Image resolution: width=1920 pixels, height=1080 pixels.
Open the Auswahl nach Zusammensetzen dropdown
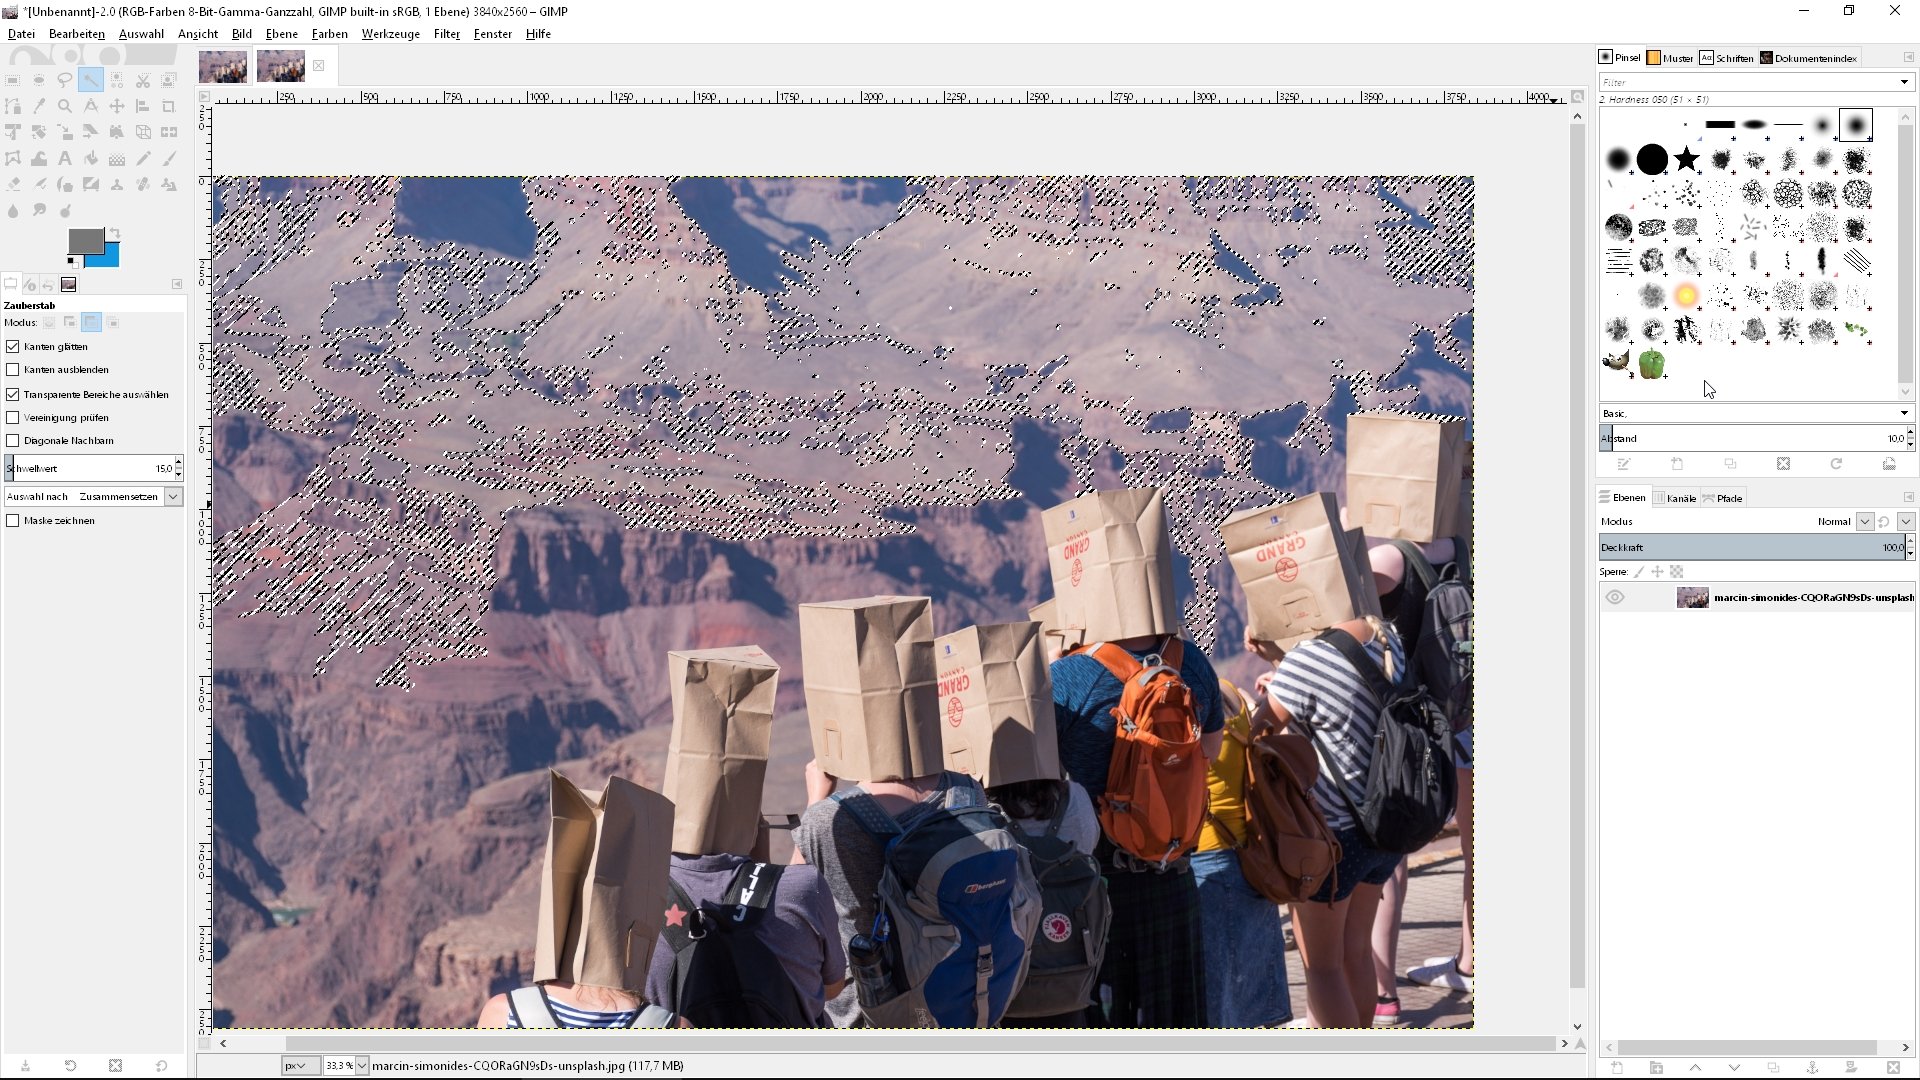click(x=173, y=497)
